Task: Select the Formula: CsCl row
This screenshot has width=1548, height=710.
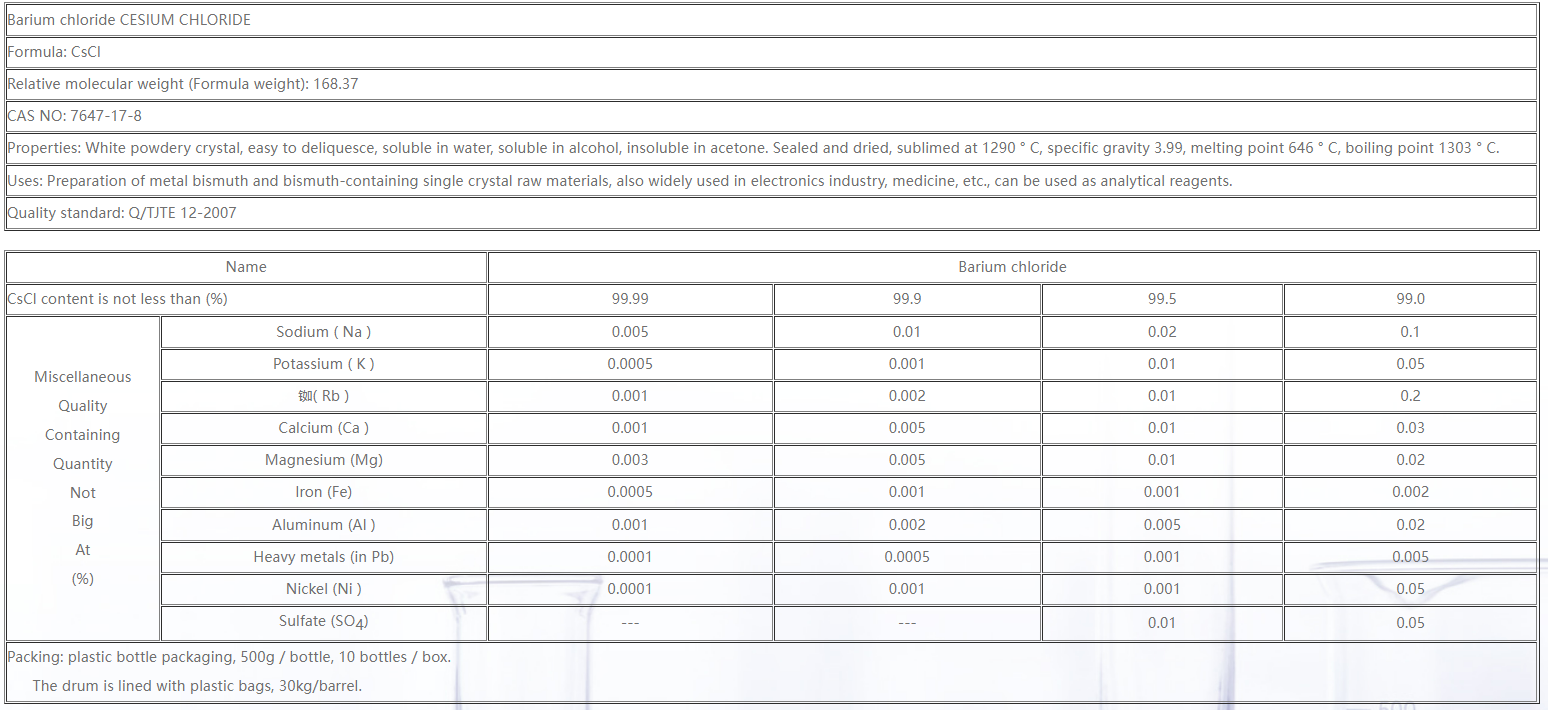Action: point(54,52)
